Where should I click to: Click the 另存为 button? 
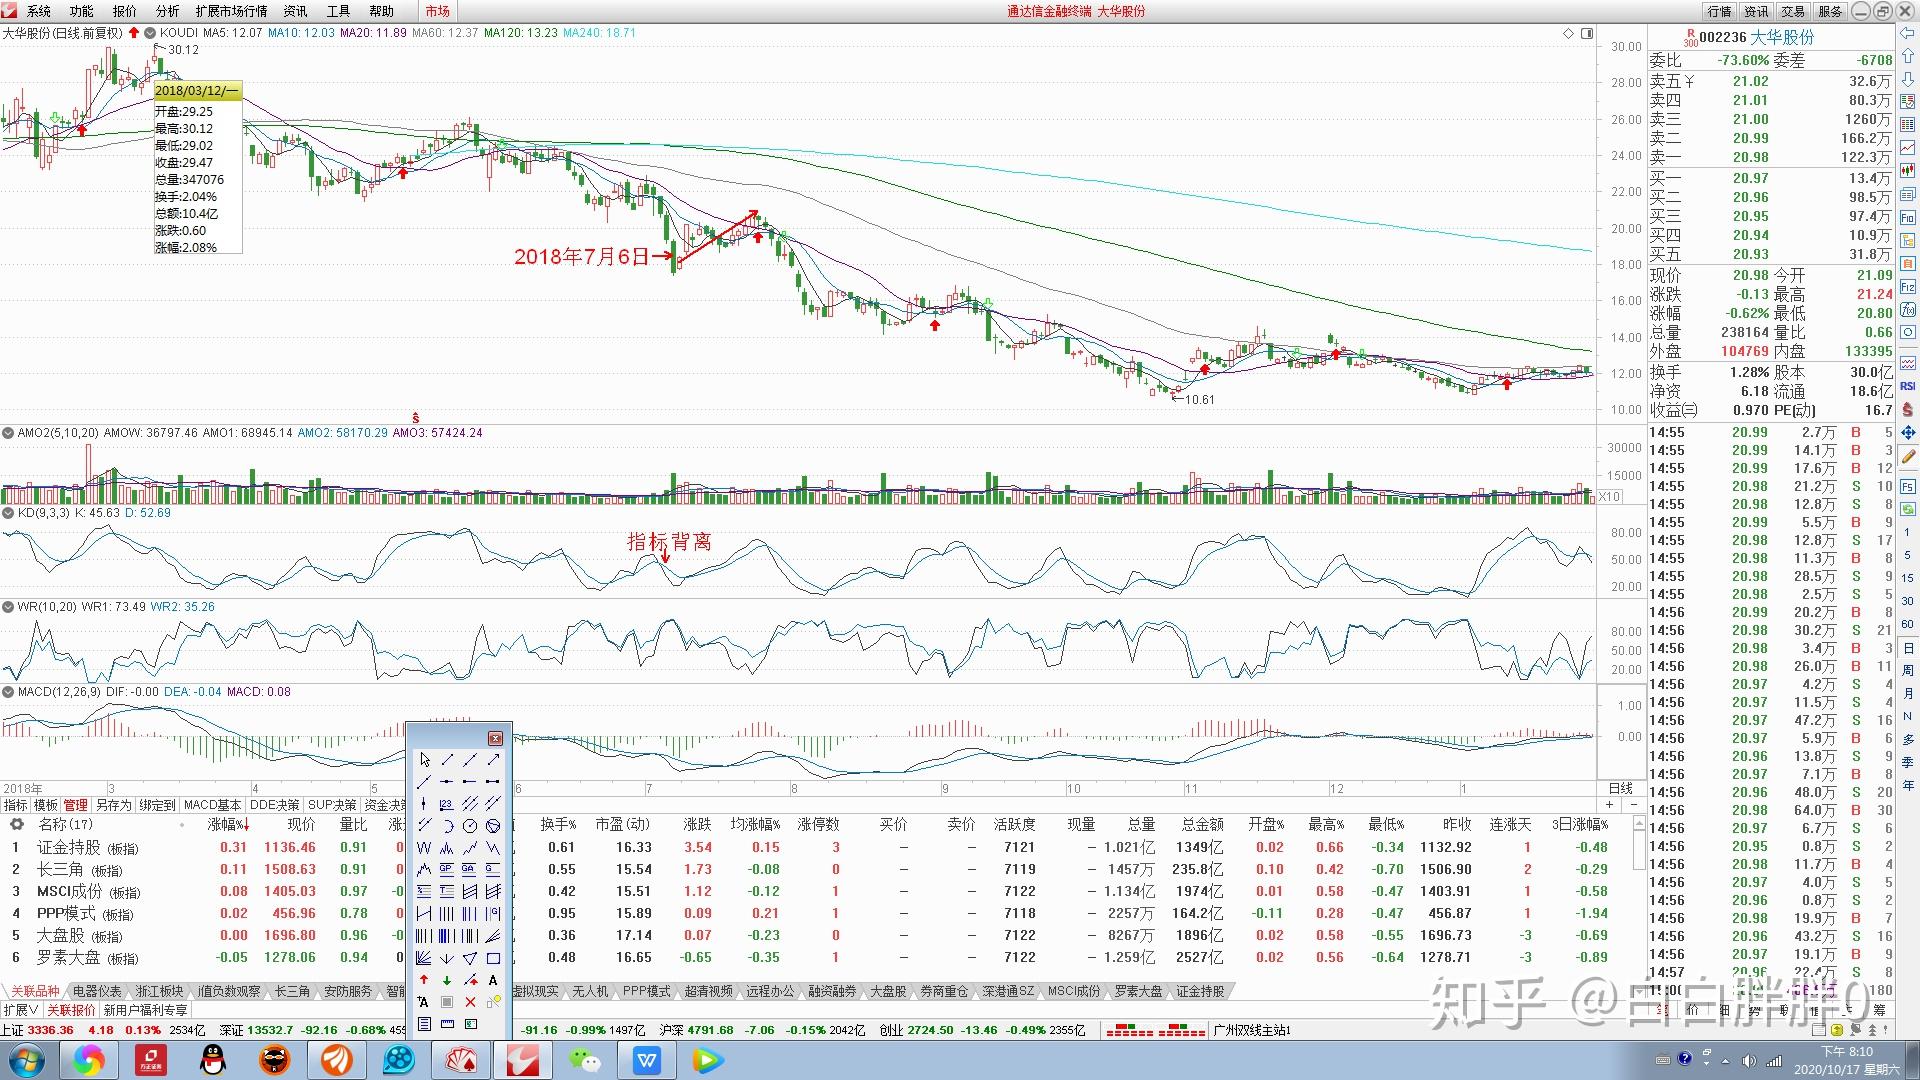(113, 805)
